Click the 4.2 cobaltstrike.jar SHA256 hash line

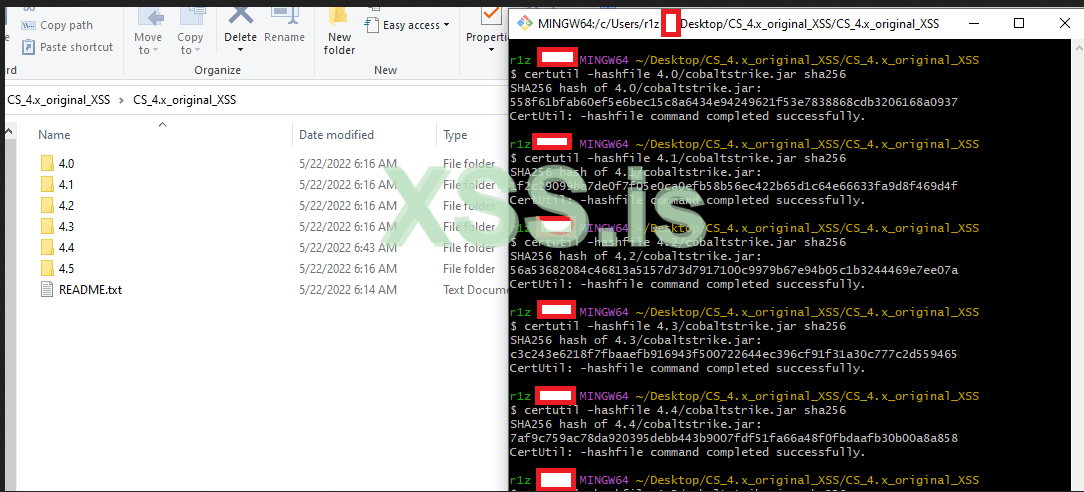pos(733,270)
